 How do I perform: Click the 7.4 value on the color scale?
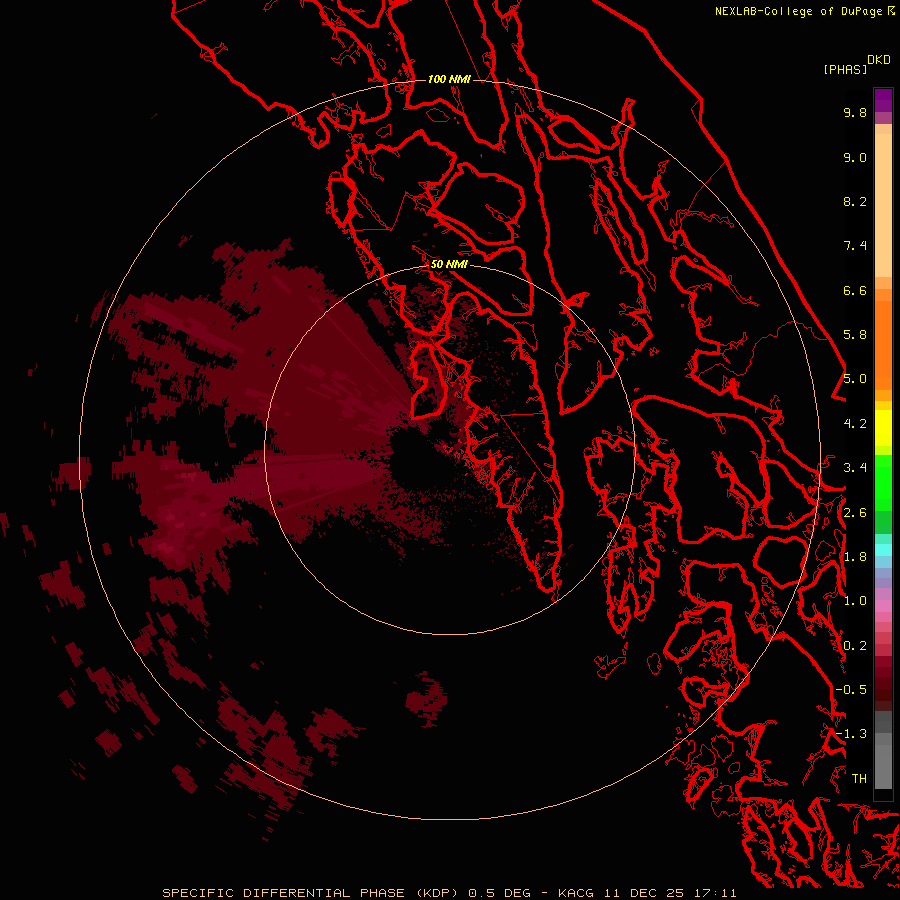click(855, 246)
